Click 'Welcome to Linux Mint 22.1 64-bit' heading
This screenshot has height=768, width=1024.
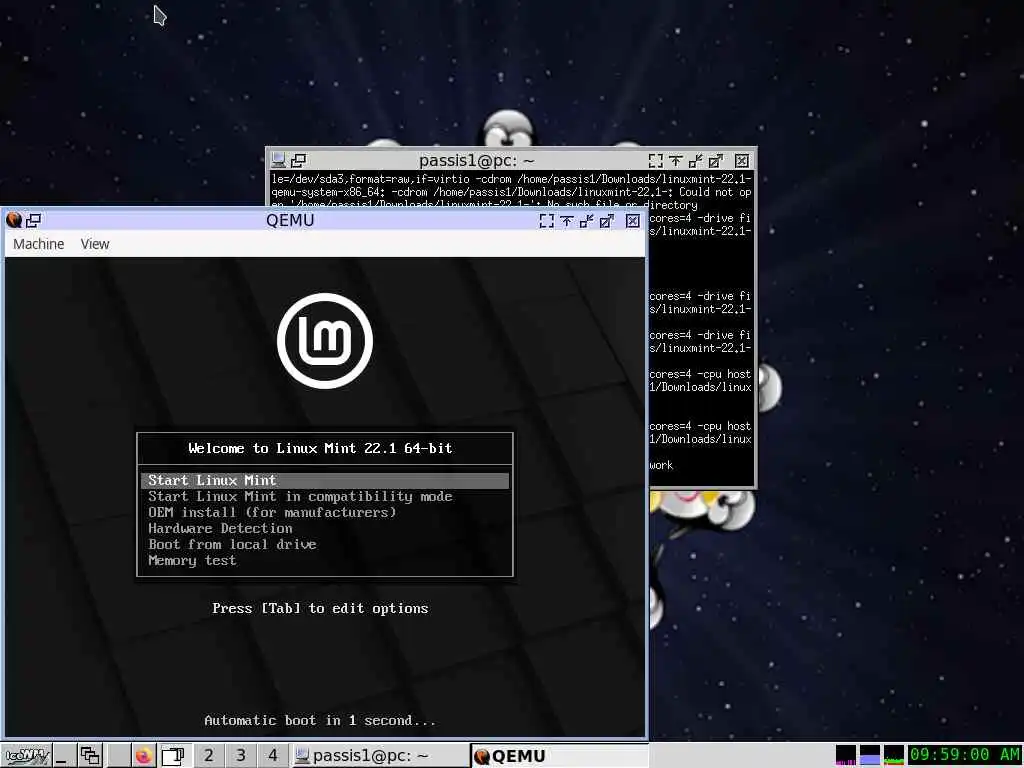pos(320,448)
